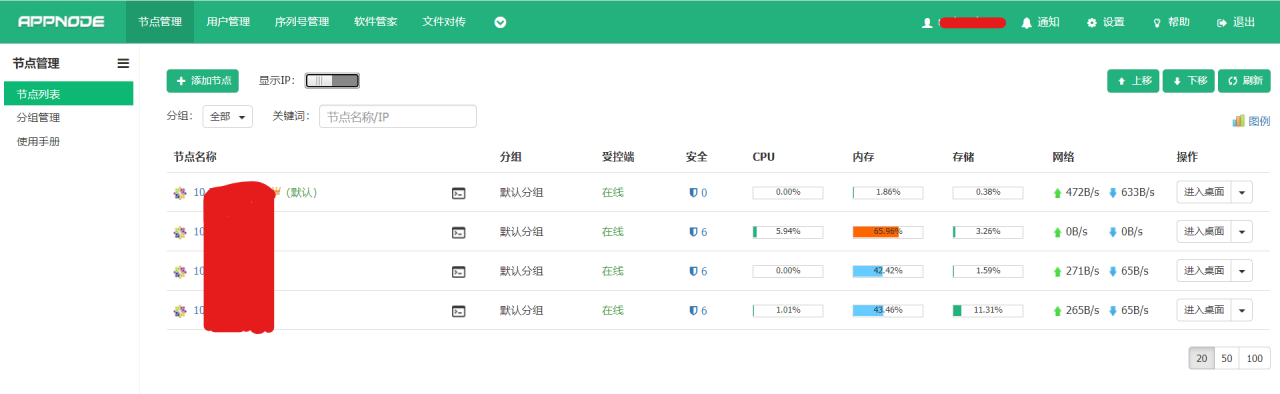Viewport: 1280px width, 394px height.
Task: Open the 通知 bell notifications
Action: click(x=1040, y=22)
